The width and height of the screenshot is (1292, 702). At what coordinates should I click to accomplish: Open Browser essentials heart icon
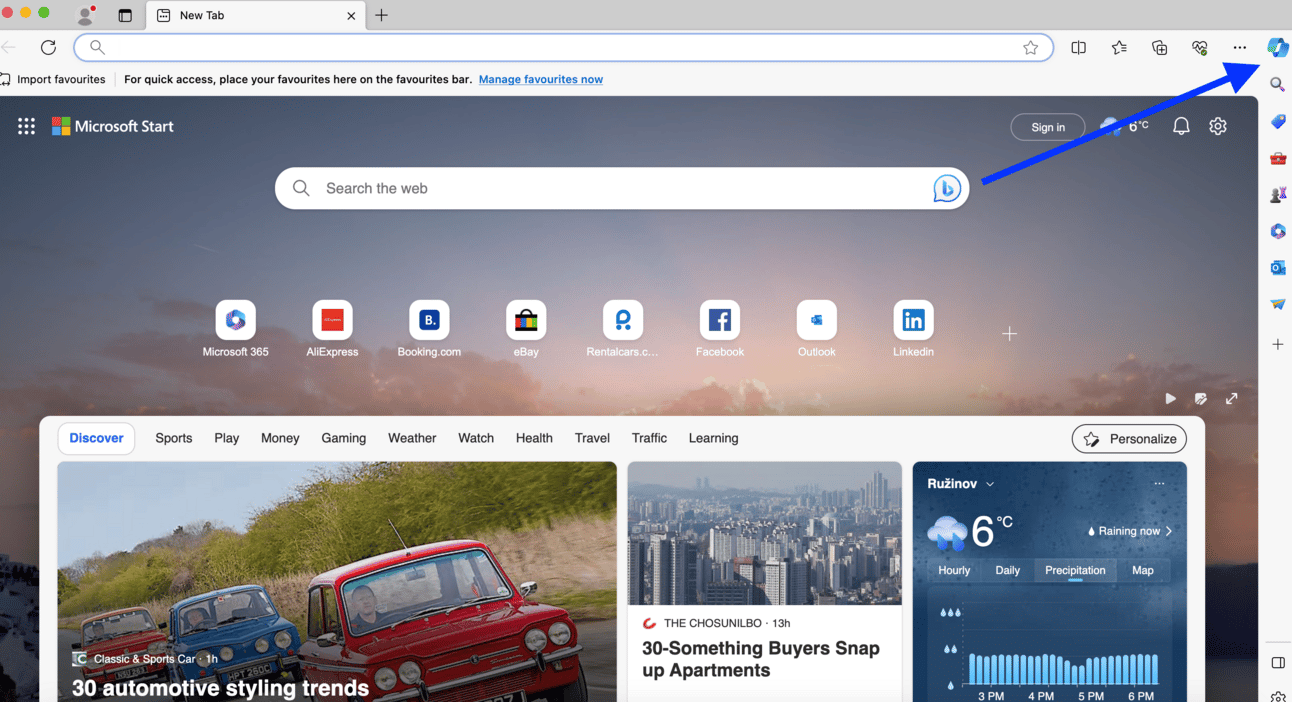(1200, 47)
